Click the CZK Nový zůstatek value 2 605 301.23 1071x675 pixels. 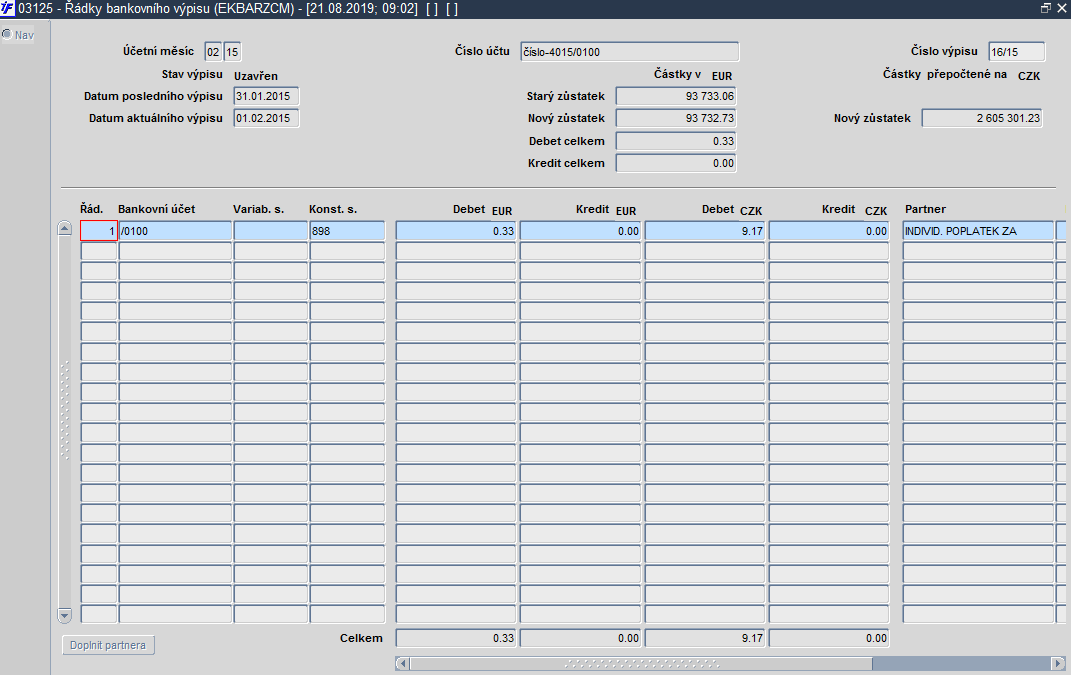pos(982,118)
